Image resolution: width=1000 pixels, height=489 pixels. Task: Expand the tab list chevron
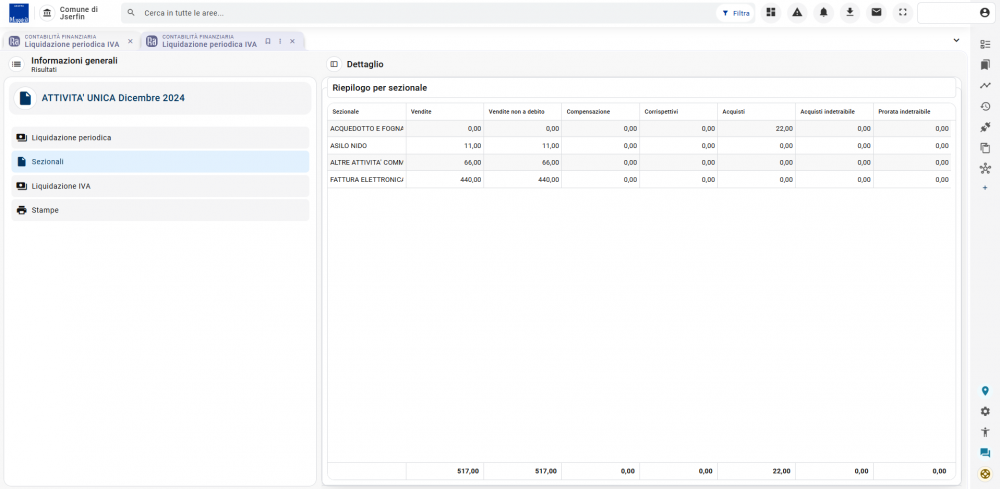tap(956, 40)
